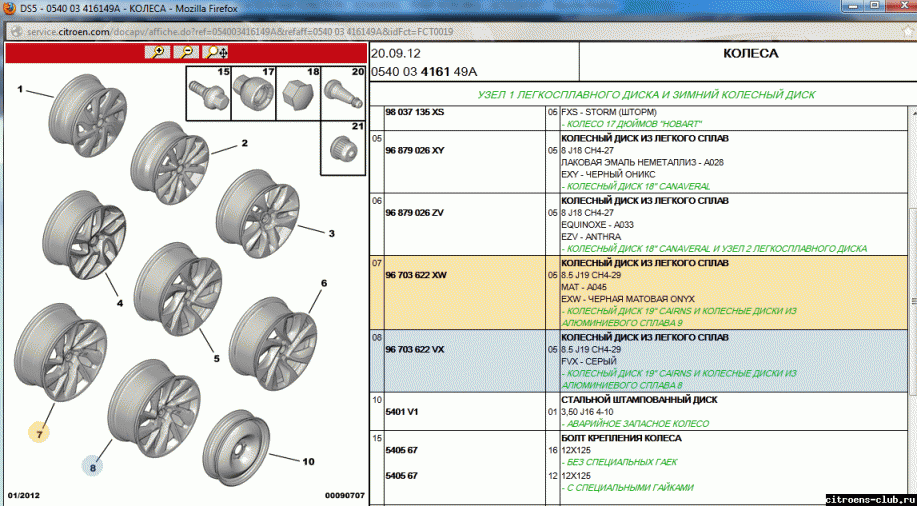Maximize the Firefox window
The width and height of the screenshot is (917, 506).
click(874, 5)
